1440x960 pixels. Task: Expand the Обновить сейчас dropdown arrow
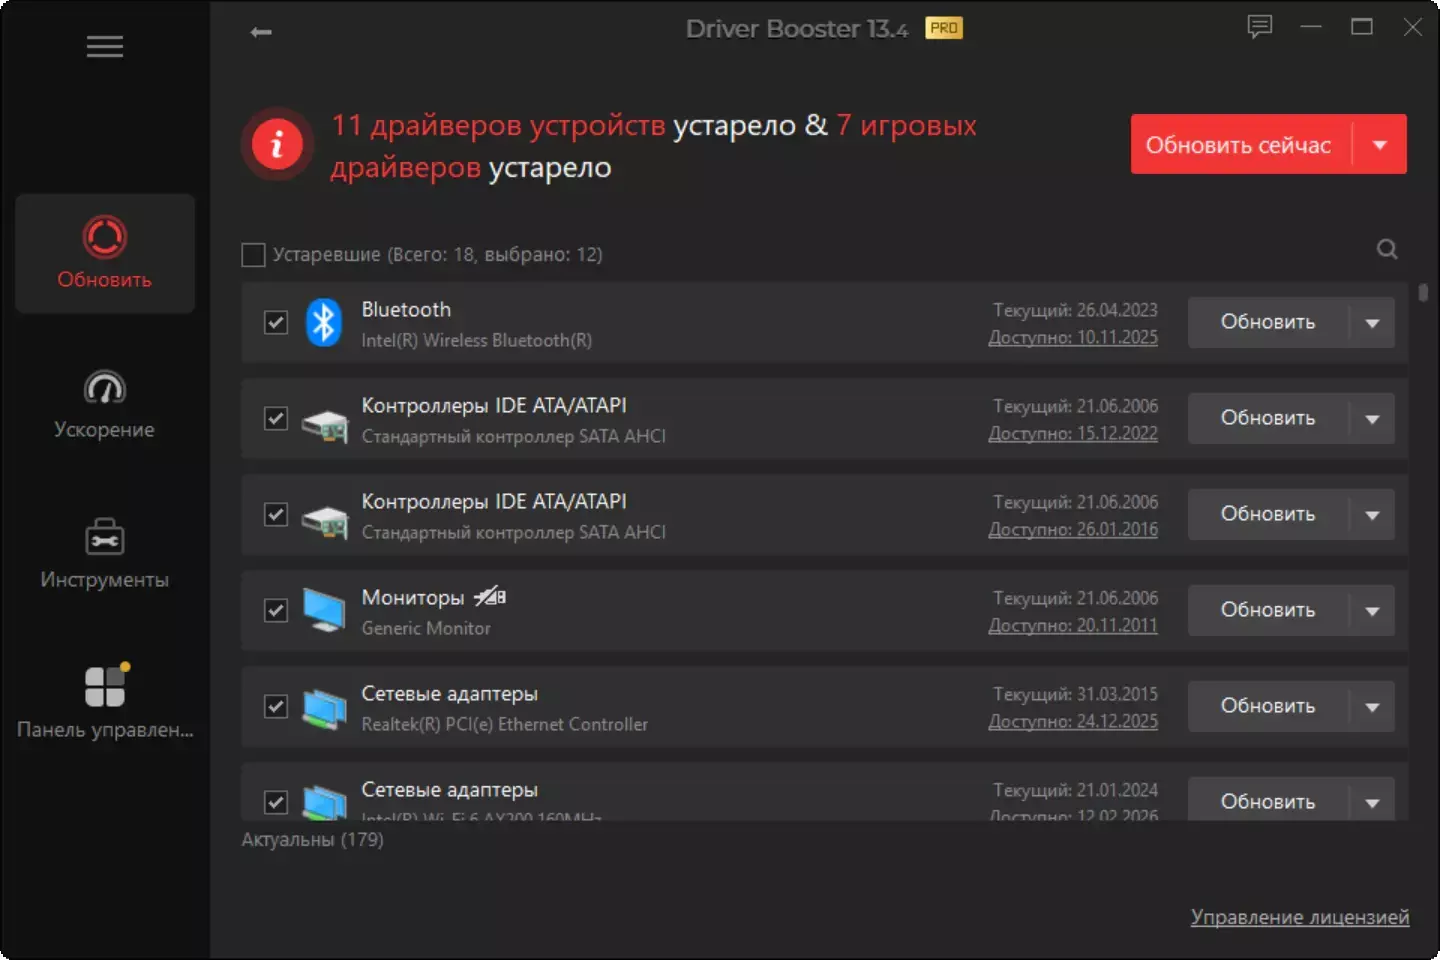(1380, 145)
